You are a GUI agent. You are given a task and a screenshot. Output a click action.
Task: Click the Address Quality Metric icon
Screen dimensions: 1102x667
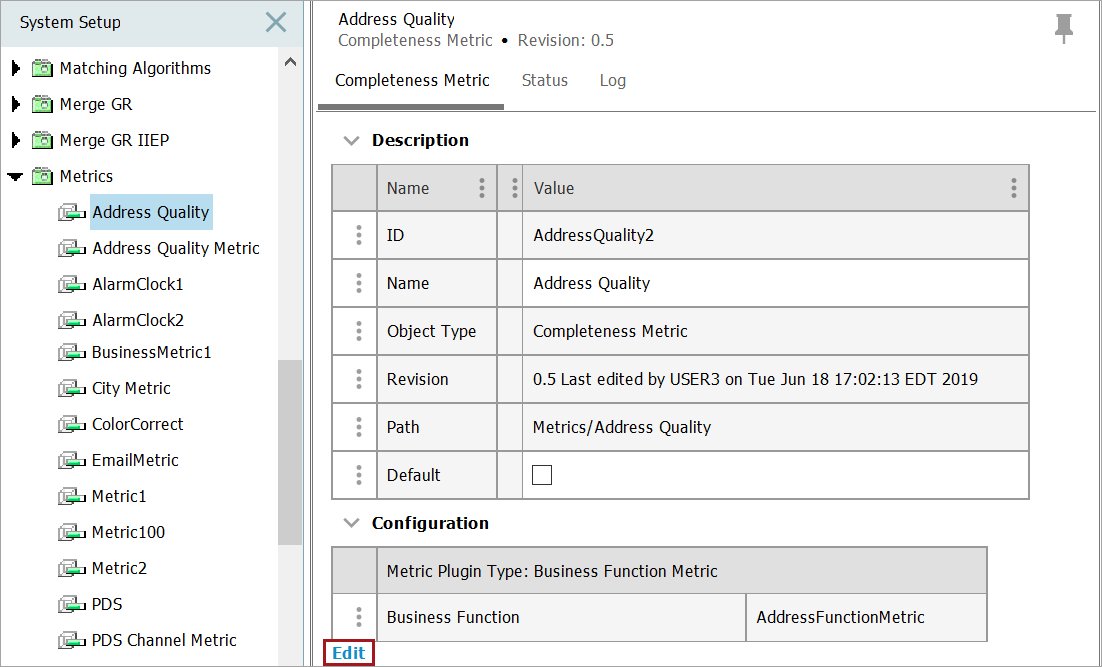pyautogui.click(x=72, y=249)
